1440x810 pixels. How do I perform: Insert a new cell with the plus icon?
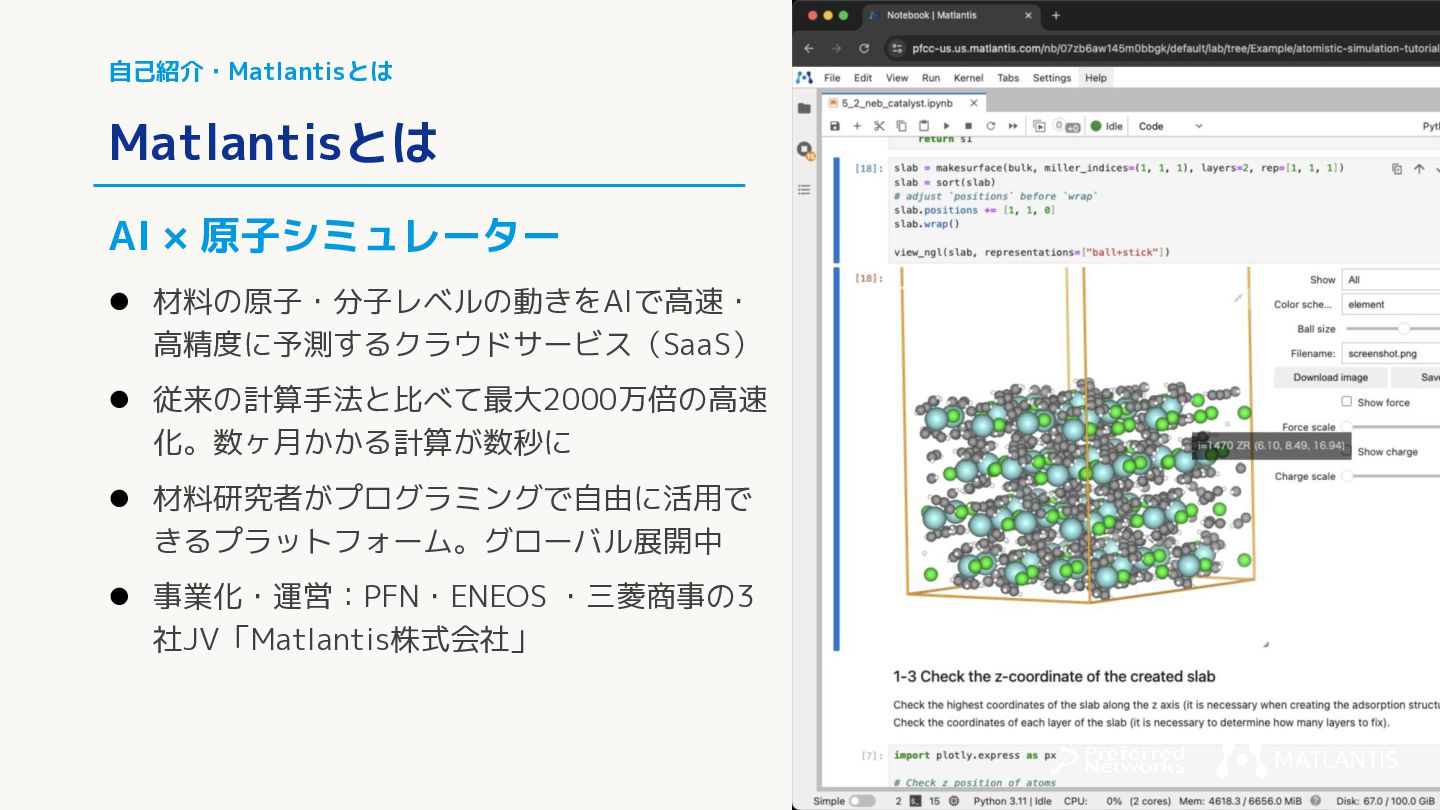point(857,126)
